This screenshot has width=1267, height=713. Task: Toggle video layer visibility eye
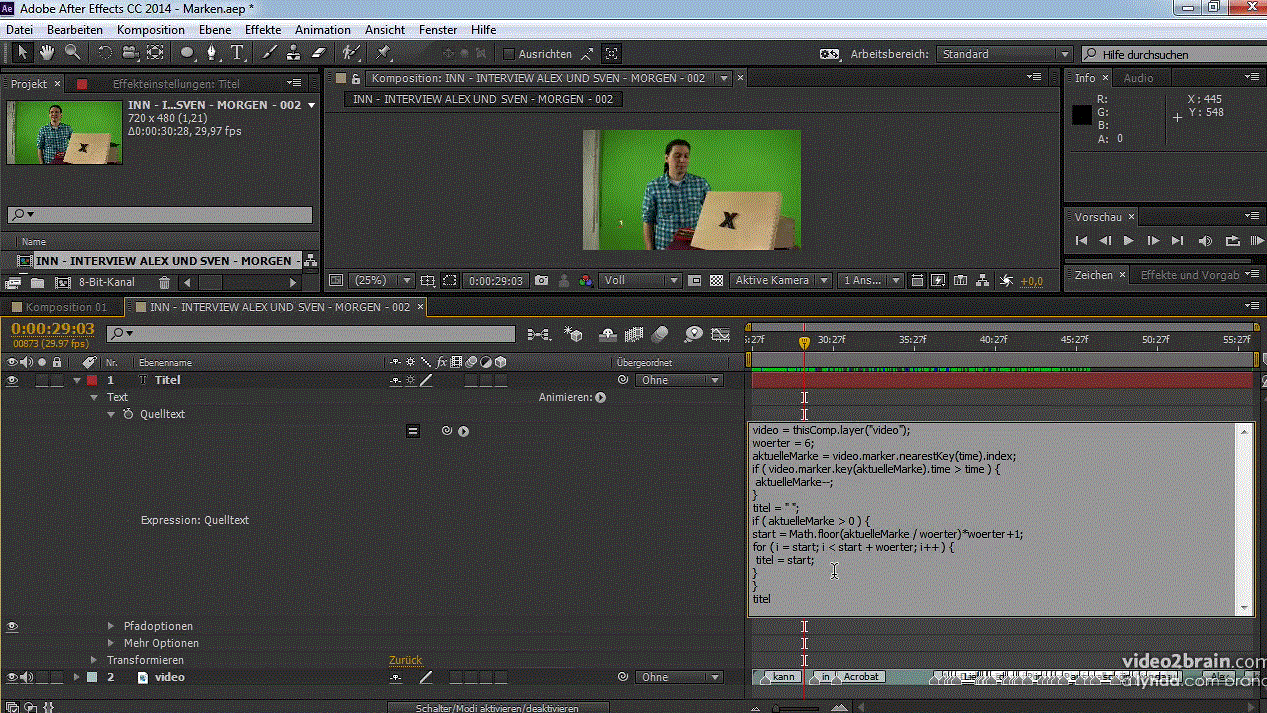13,677
